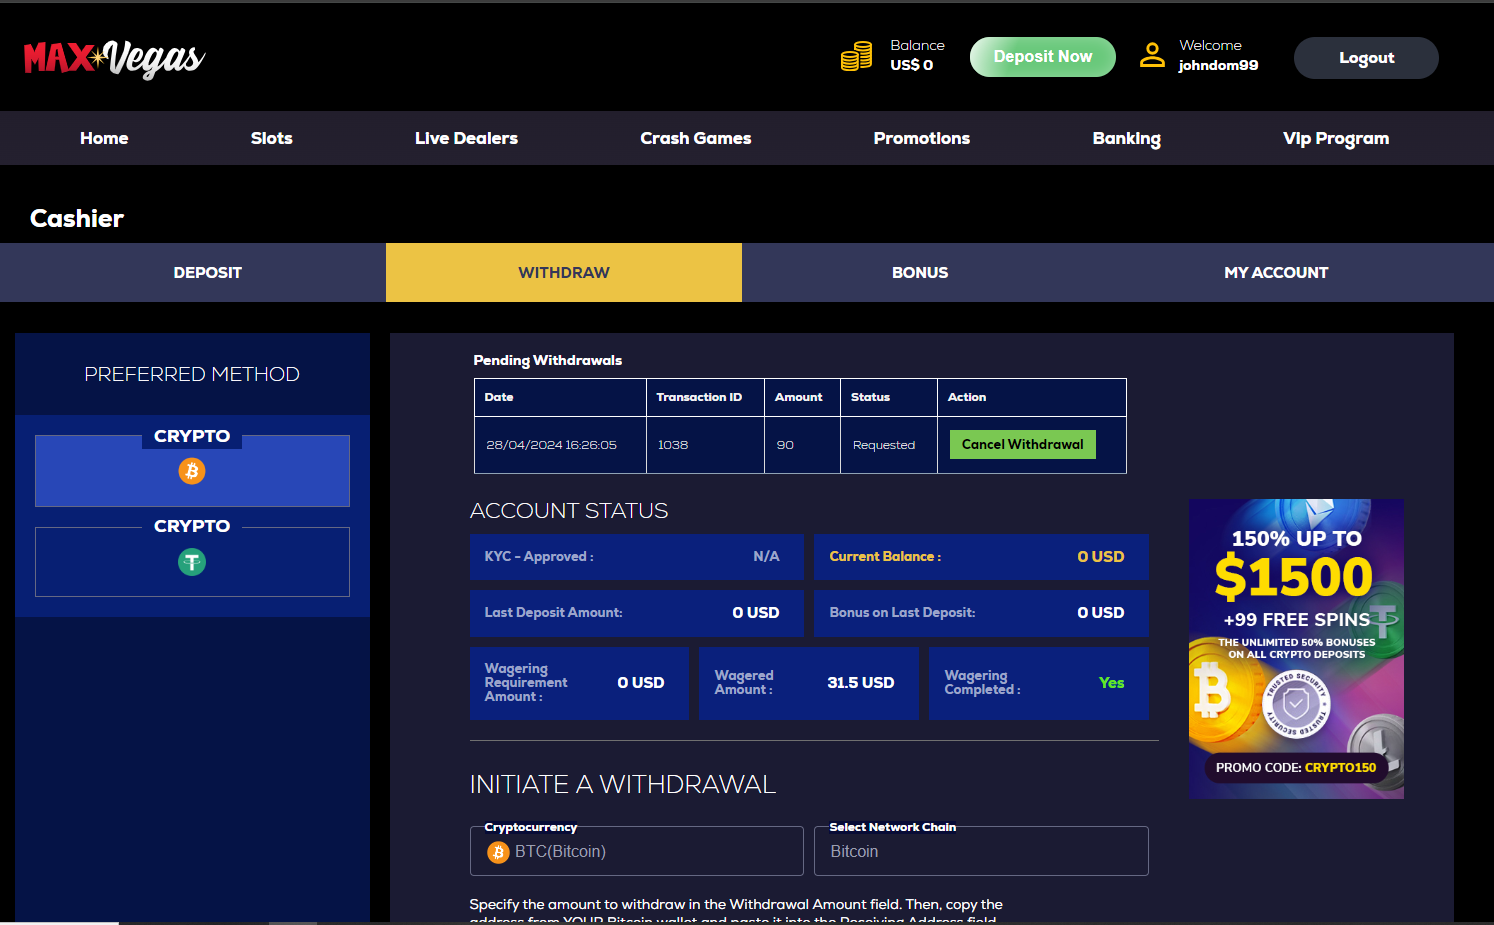Image resolution: width=1494 pixels, height=925 pixels.
Task: Click the Bitcoin icon in Cryptocurrency field
Action: point(498,852)
